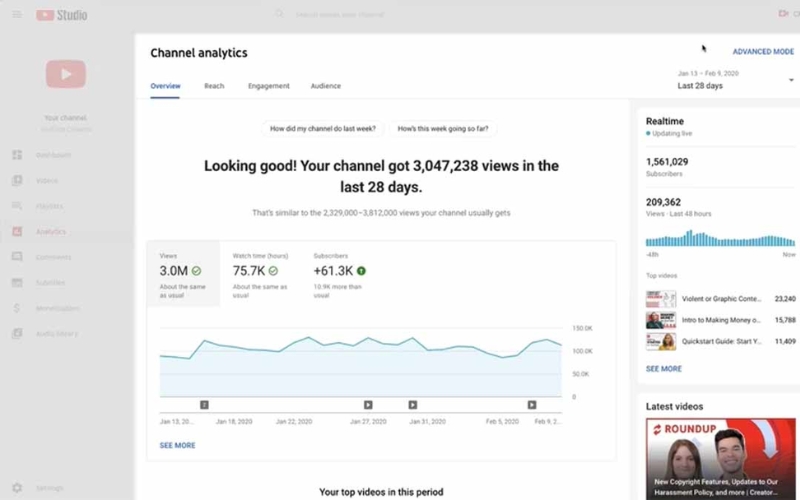800x500 pixels.
Task: Open the Last 28 days date dropdown
Action: click(735, 80)
